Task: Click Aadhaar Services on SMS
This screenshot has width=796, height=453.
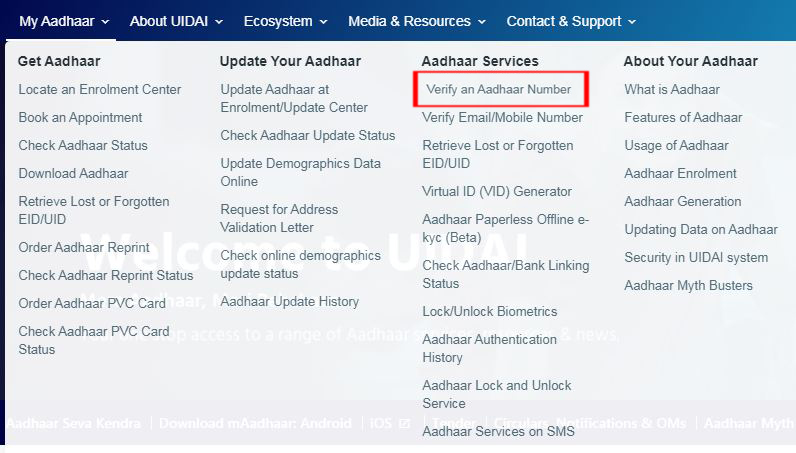Action: pyautogui.click(x=498, y=431)
